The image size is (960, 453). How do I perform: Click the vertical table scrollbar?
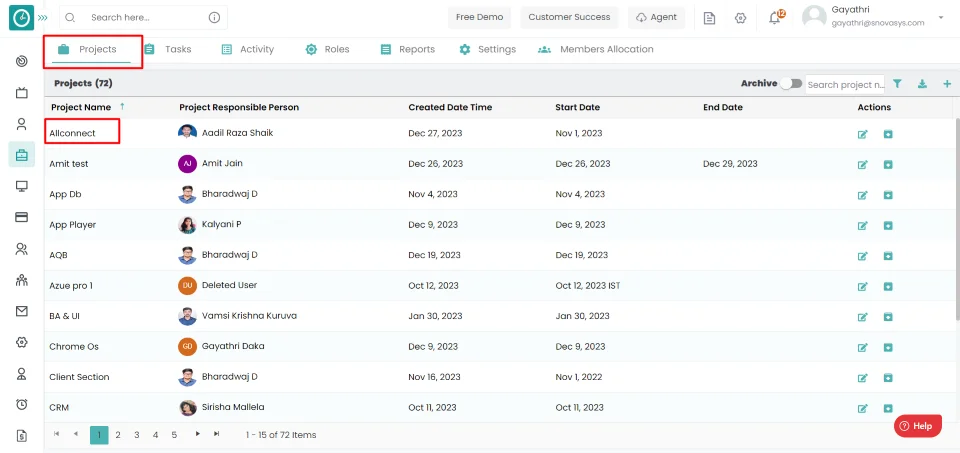pyautogui.click(x=956, y=217)
